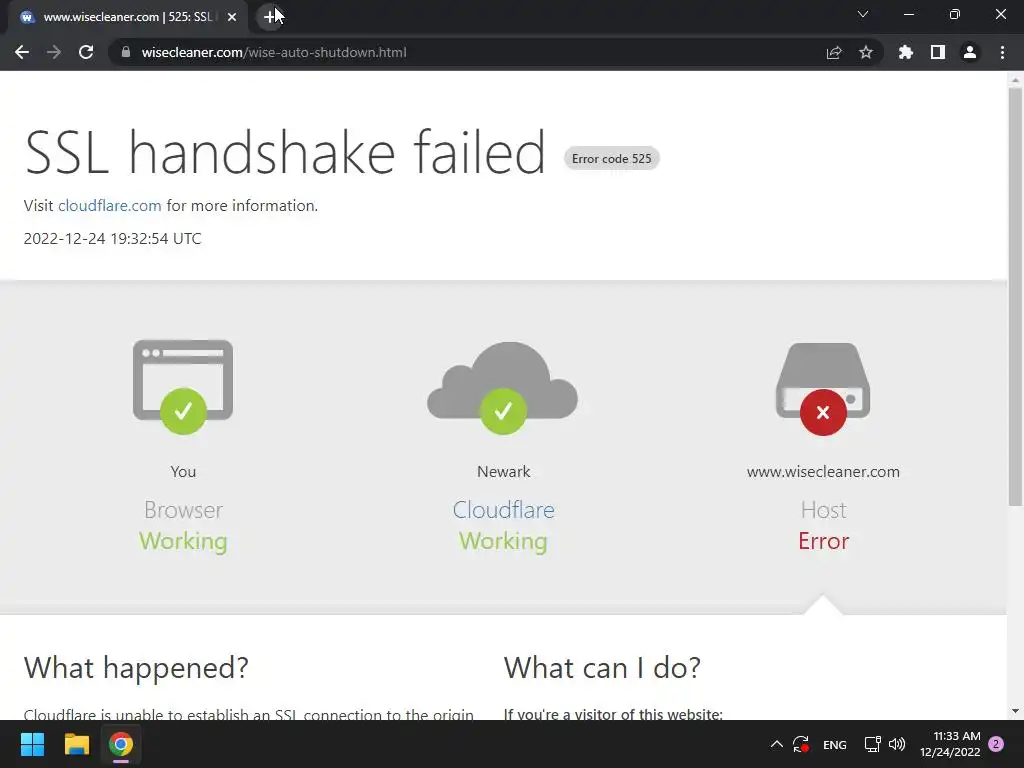Expand the tab search chevron
The height and width of the screenshot is (768, 1024).
[863, 14]
